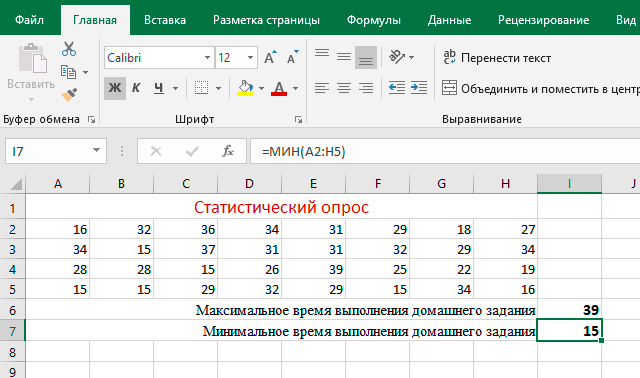Click cell C3 with value 37
Image resolution: width=640 pixels, height=378 pixels.
tap(186, 249)
